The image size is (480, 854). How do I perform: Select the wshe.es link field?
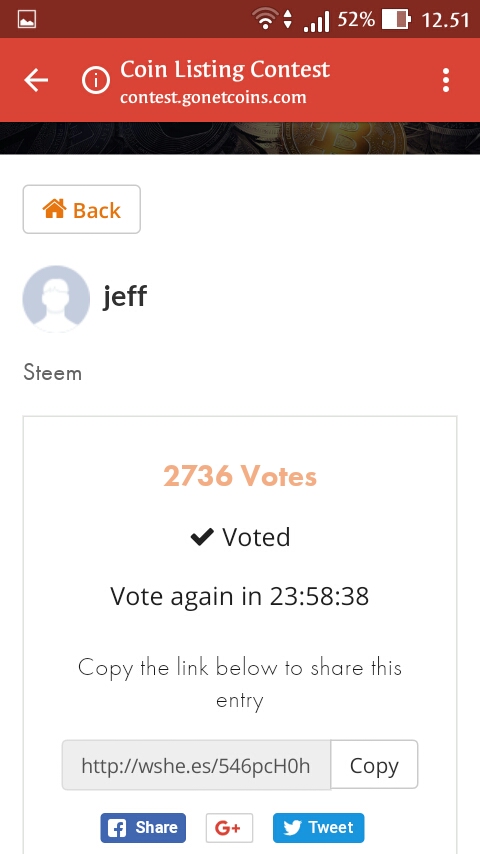(x=196, y=765)
